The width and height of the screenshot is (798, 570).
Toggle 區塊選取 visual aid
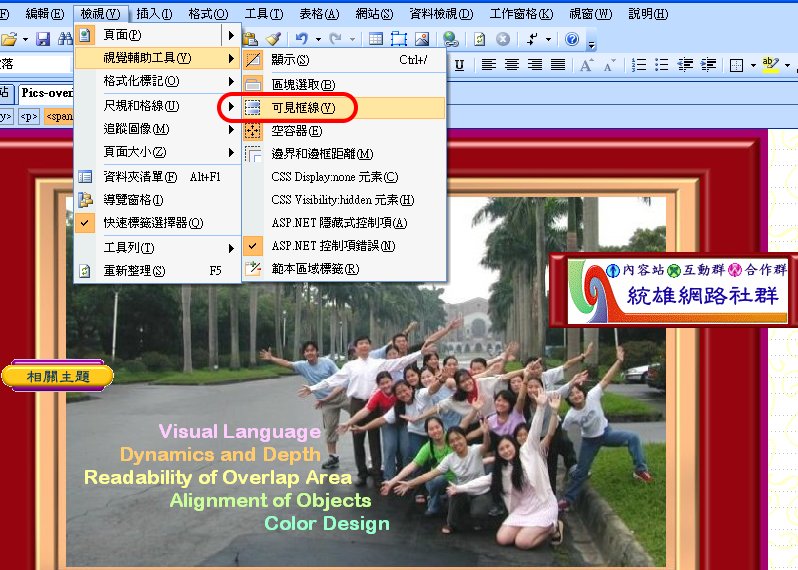(x=344, y=84)
